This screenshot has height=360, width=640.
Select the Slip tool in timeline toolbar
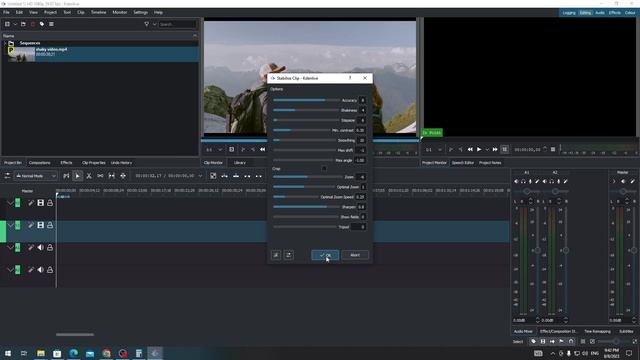point(111,176)
